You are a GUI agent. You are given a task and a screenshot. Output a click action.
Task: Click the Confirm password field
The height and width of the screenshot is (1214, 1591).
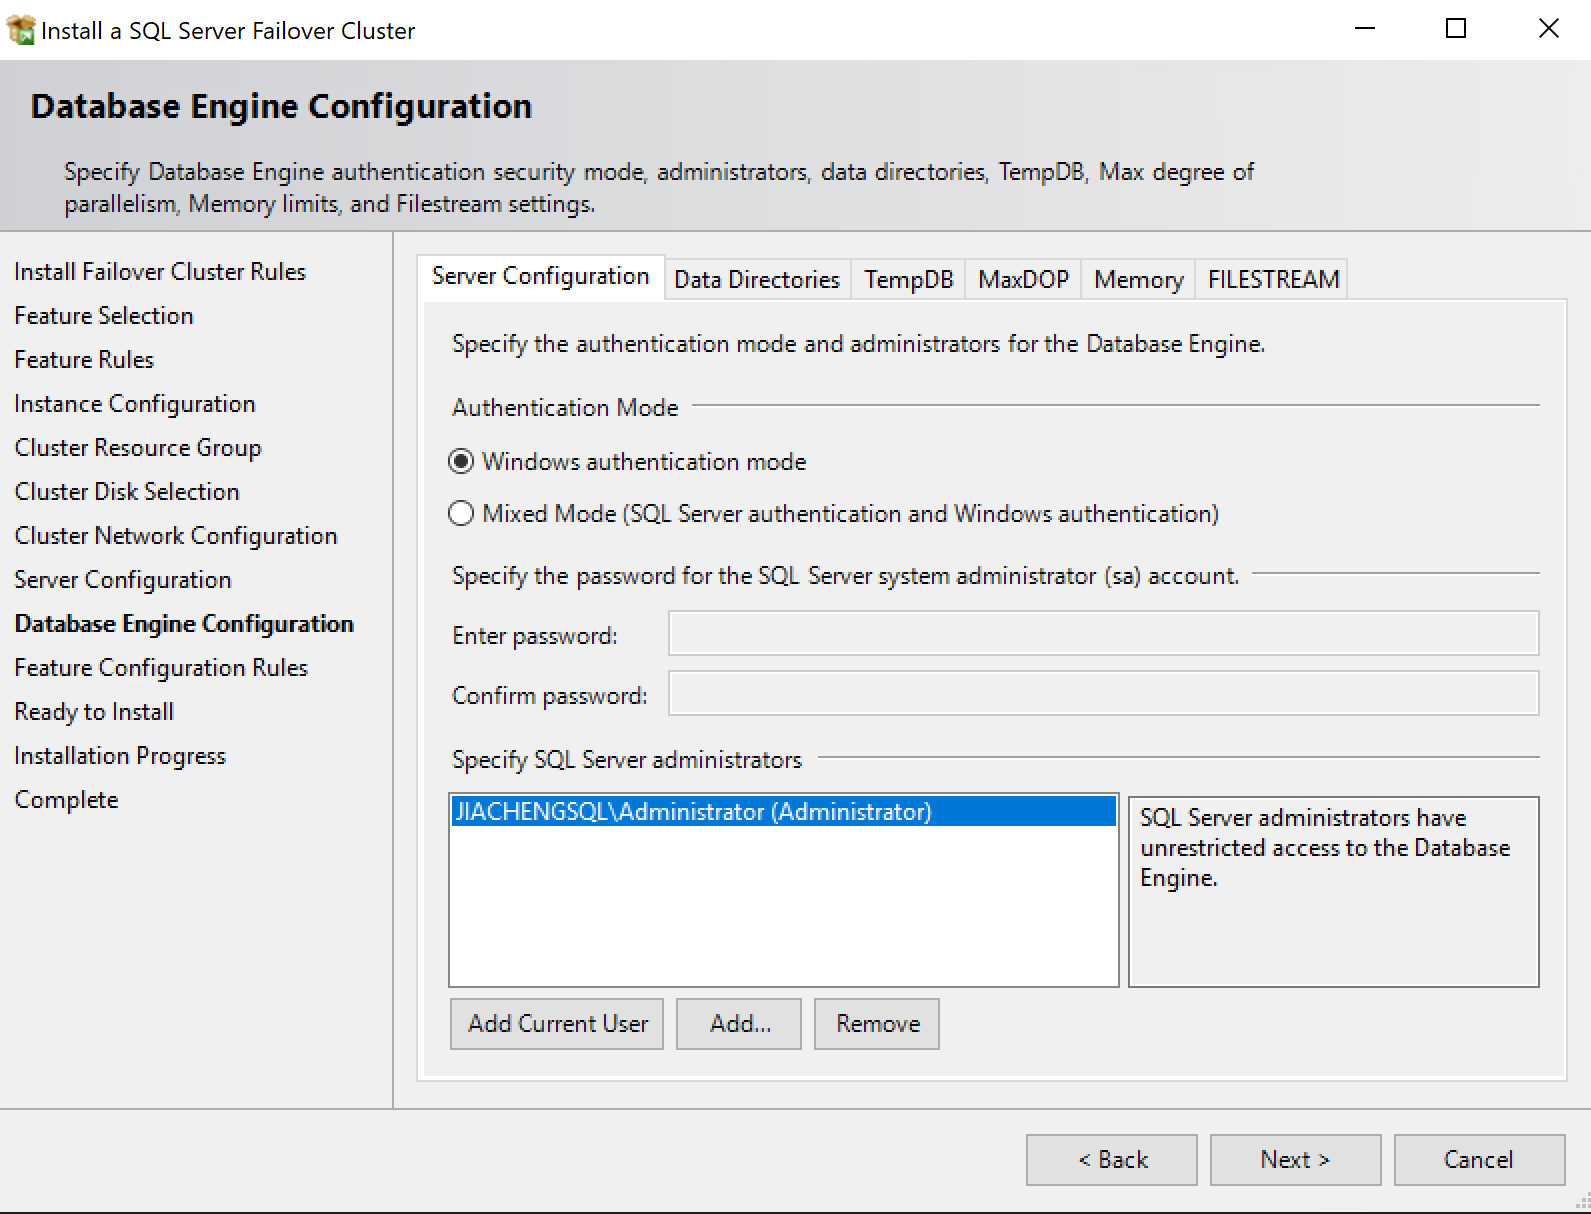click(1103, 694)
